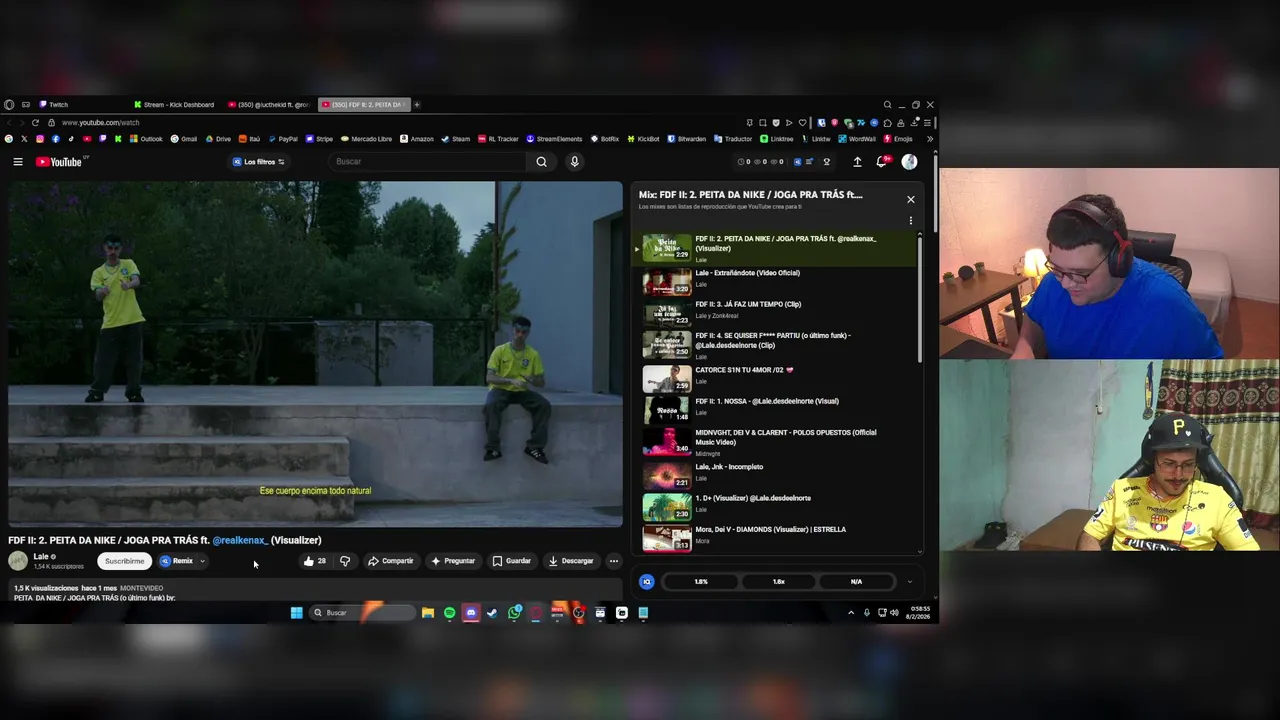Open the Windows Start button
The image size is (1280, 720).
pyautogui.click(x=296, y=613)
